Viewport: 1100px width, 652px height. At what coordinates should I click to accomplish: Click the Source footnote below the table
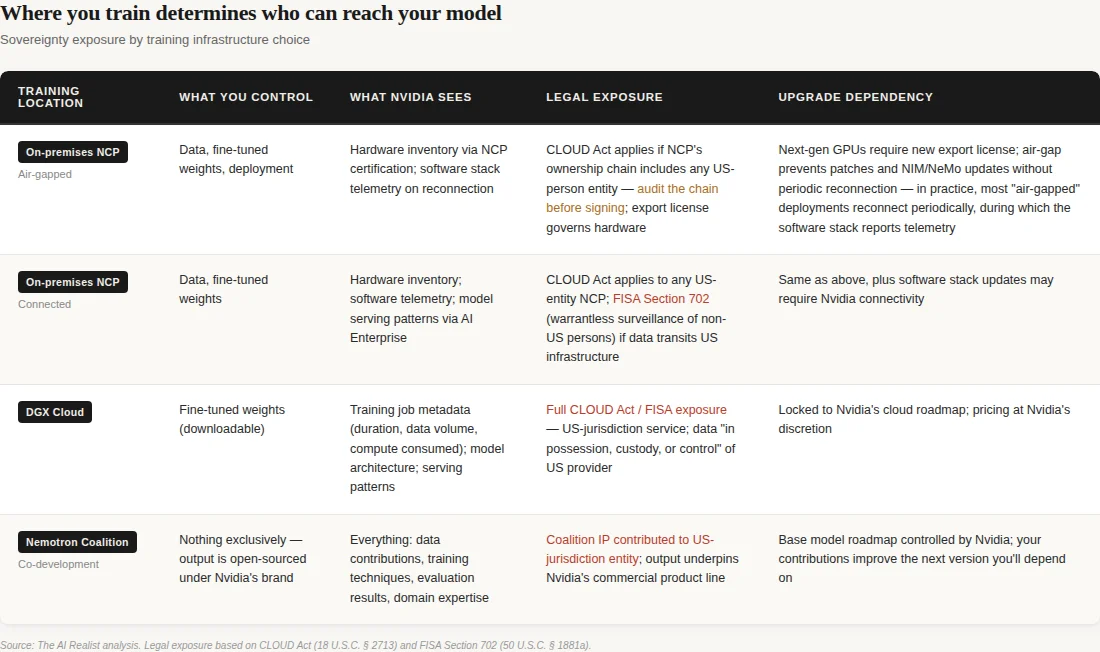[296, 645]
